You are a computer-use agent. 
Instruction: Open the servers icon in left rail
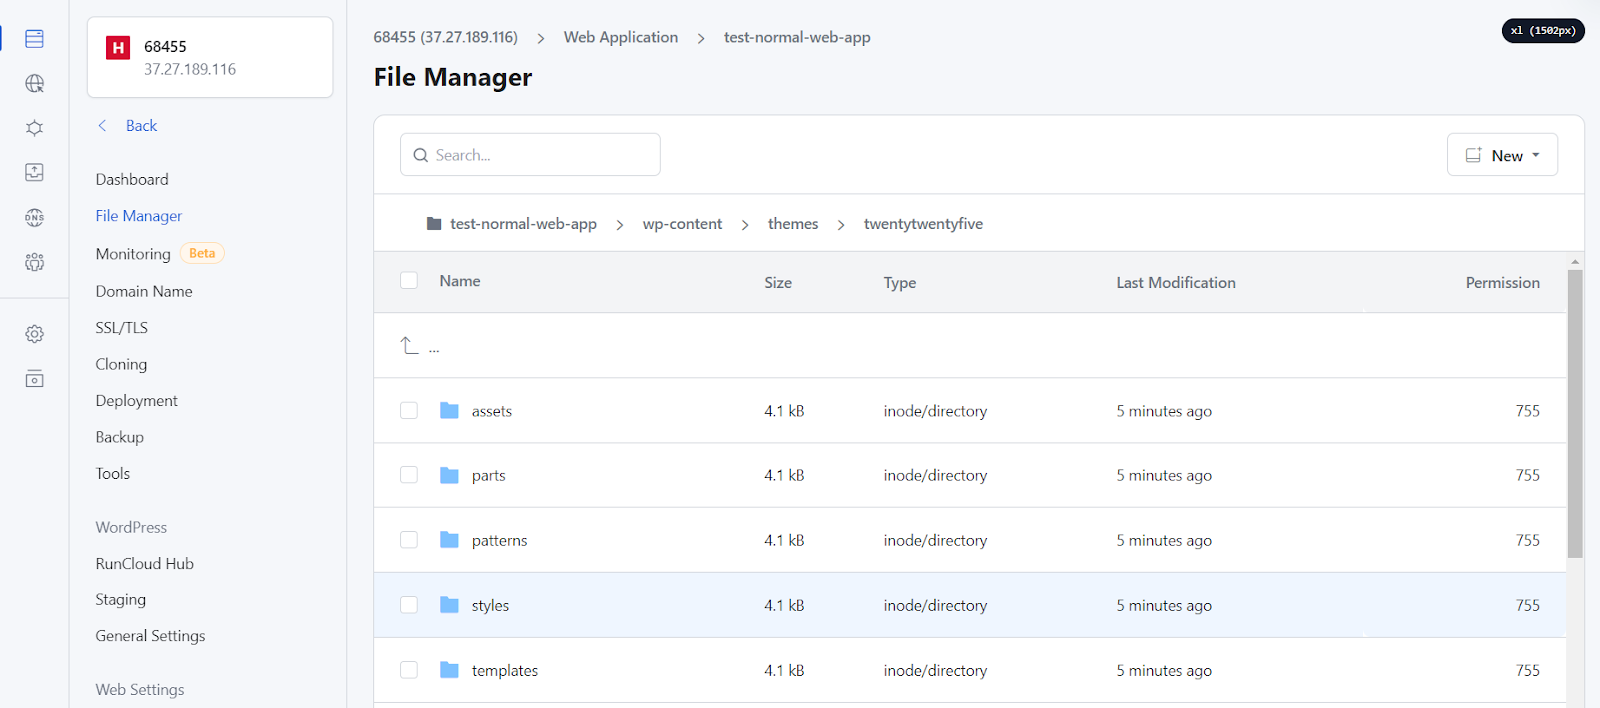pos(34,39)
